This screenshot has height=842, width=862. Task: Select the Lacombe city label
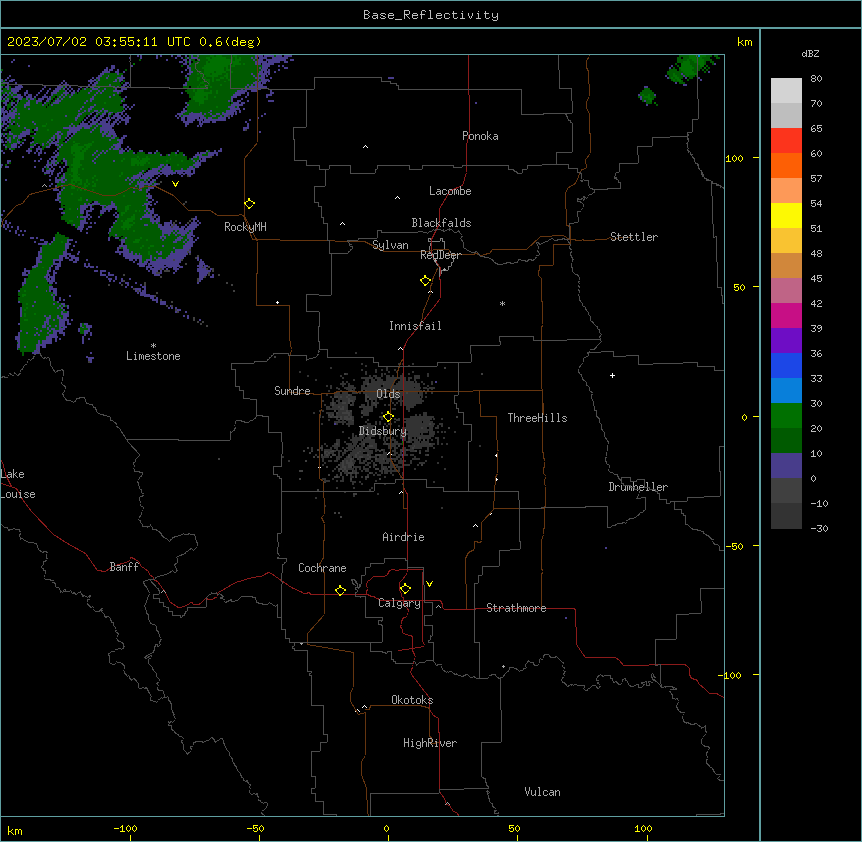click(x=450, y=191)
